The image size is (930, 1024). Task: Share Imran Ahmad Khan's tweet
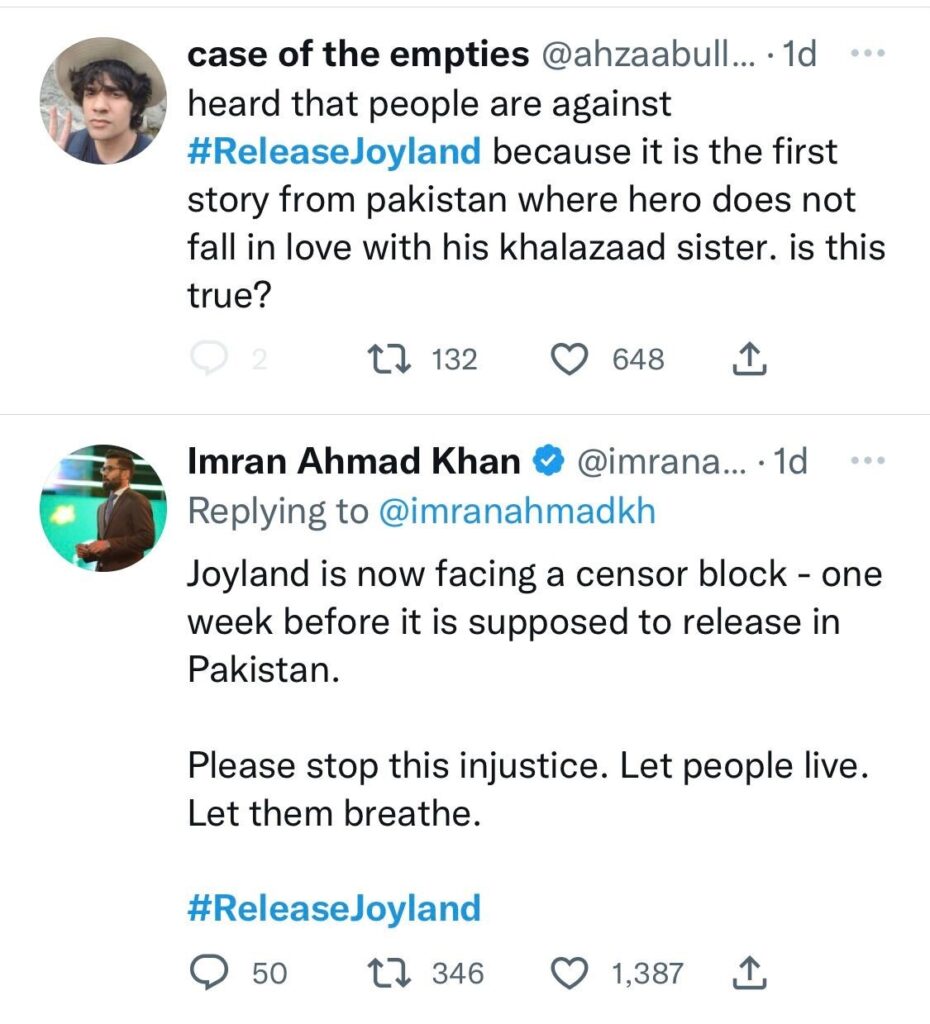[x=749, y=972]
